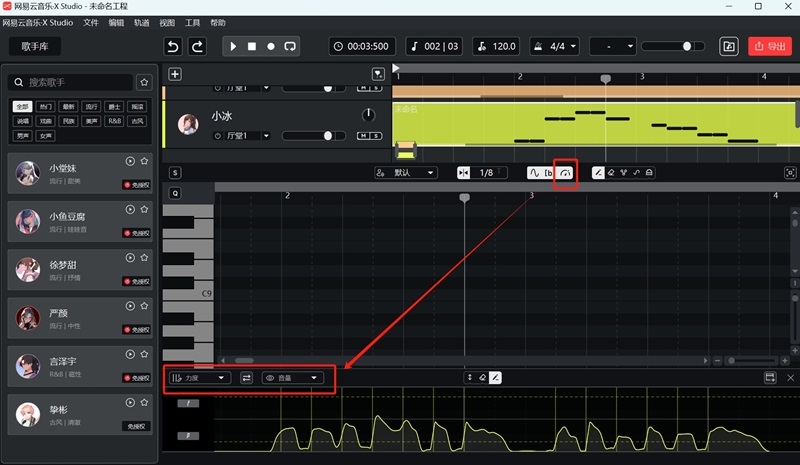Open the 1/8 quantize value dropdown
The image size is (800, 465).
pos(489,173)
